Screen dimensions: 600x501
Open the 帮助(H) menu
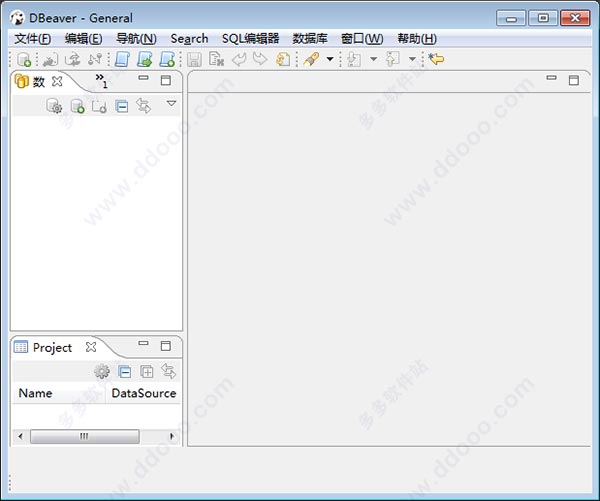click(417, 39)
